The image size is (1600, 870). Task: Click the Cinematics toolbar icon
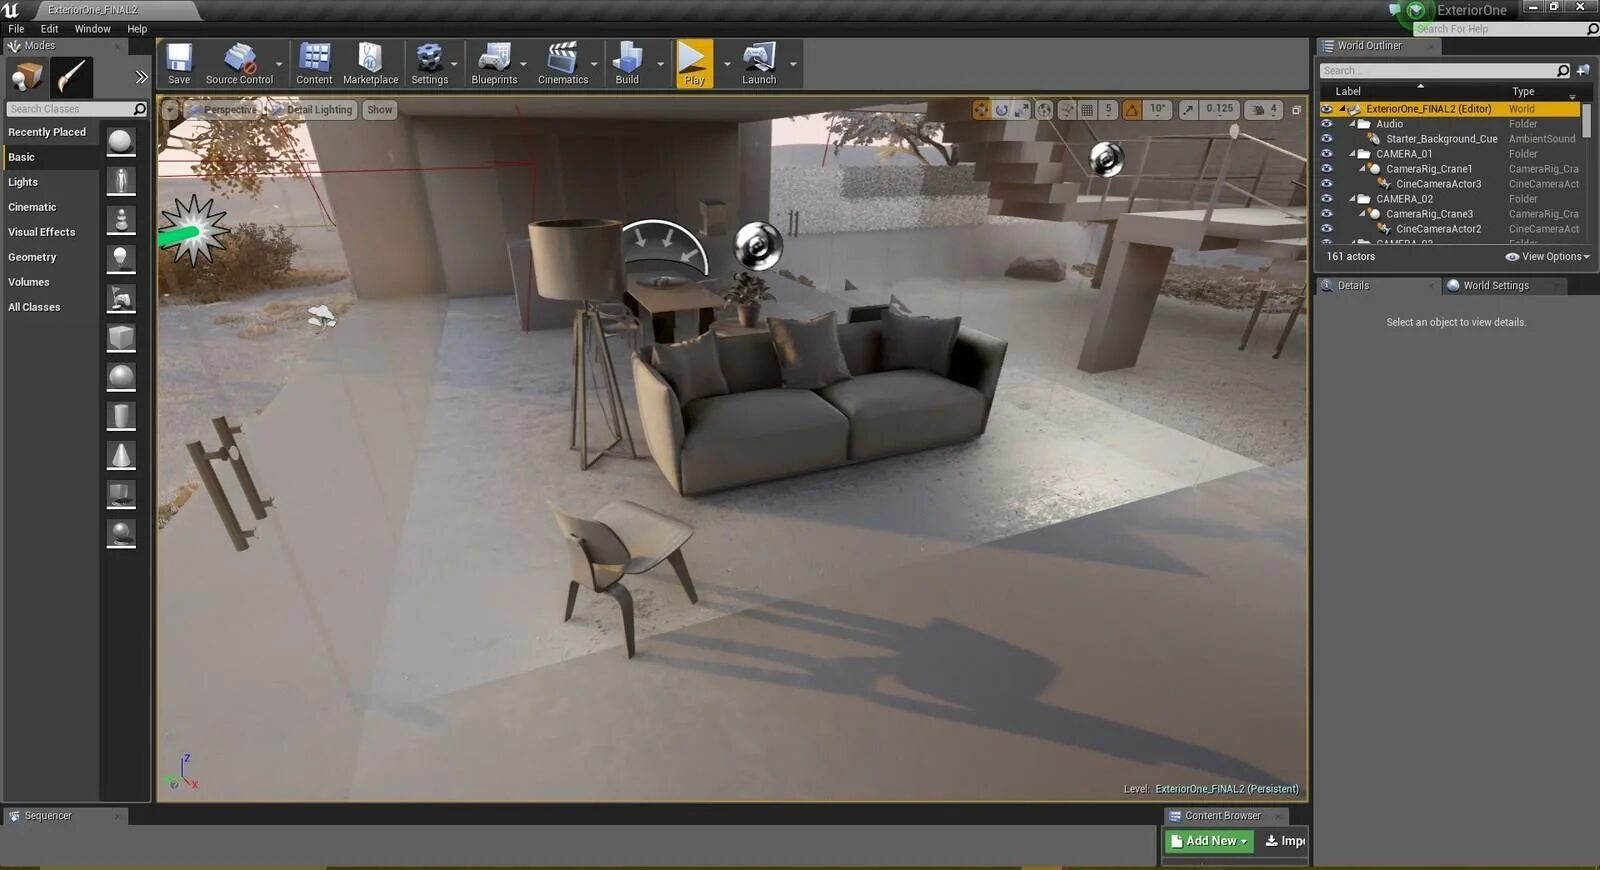pos(563,64)
